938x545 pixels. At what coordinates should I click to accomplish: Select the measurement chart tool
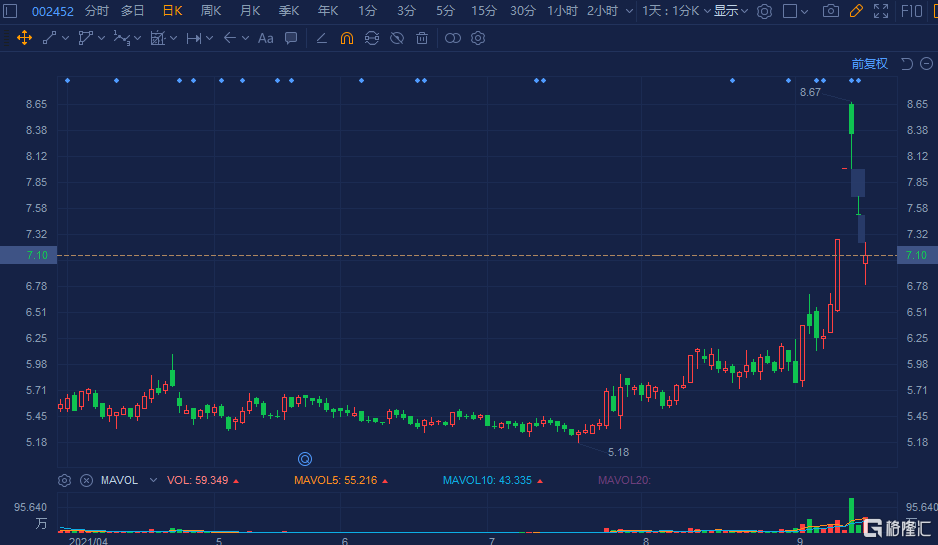coord(157,38)
